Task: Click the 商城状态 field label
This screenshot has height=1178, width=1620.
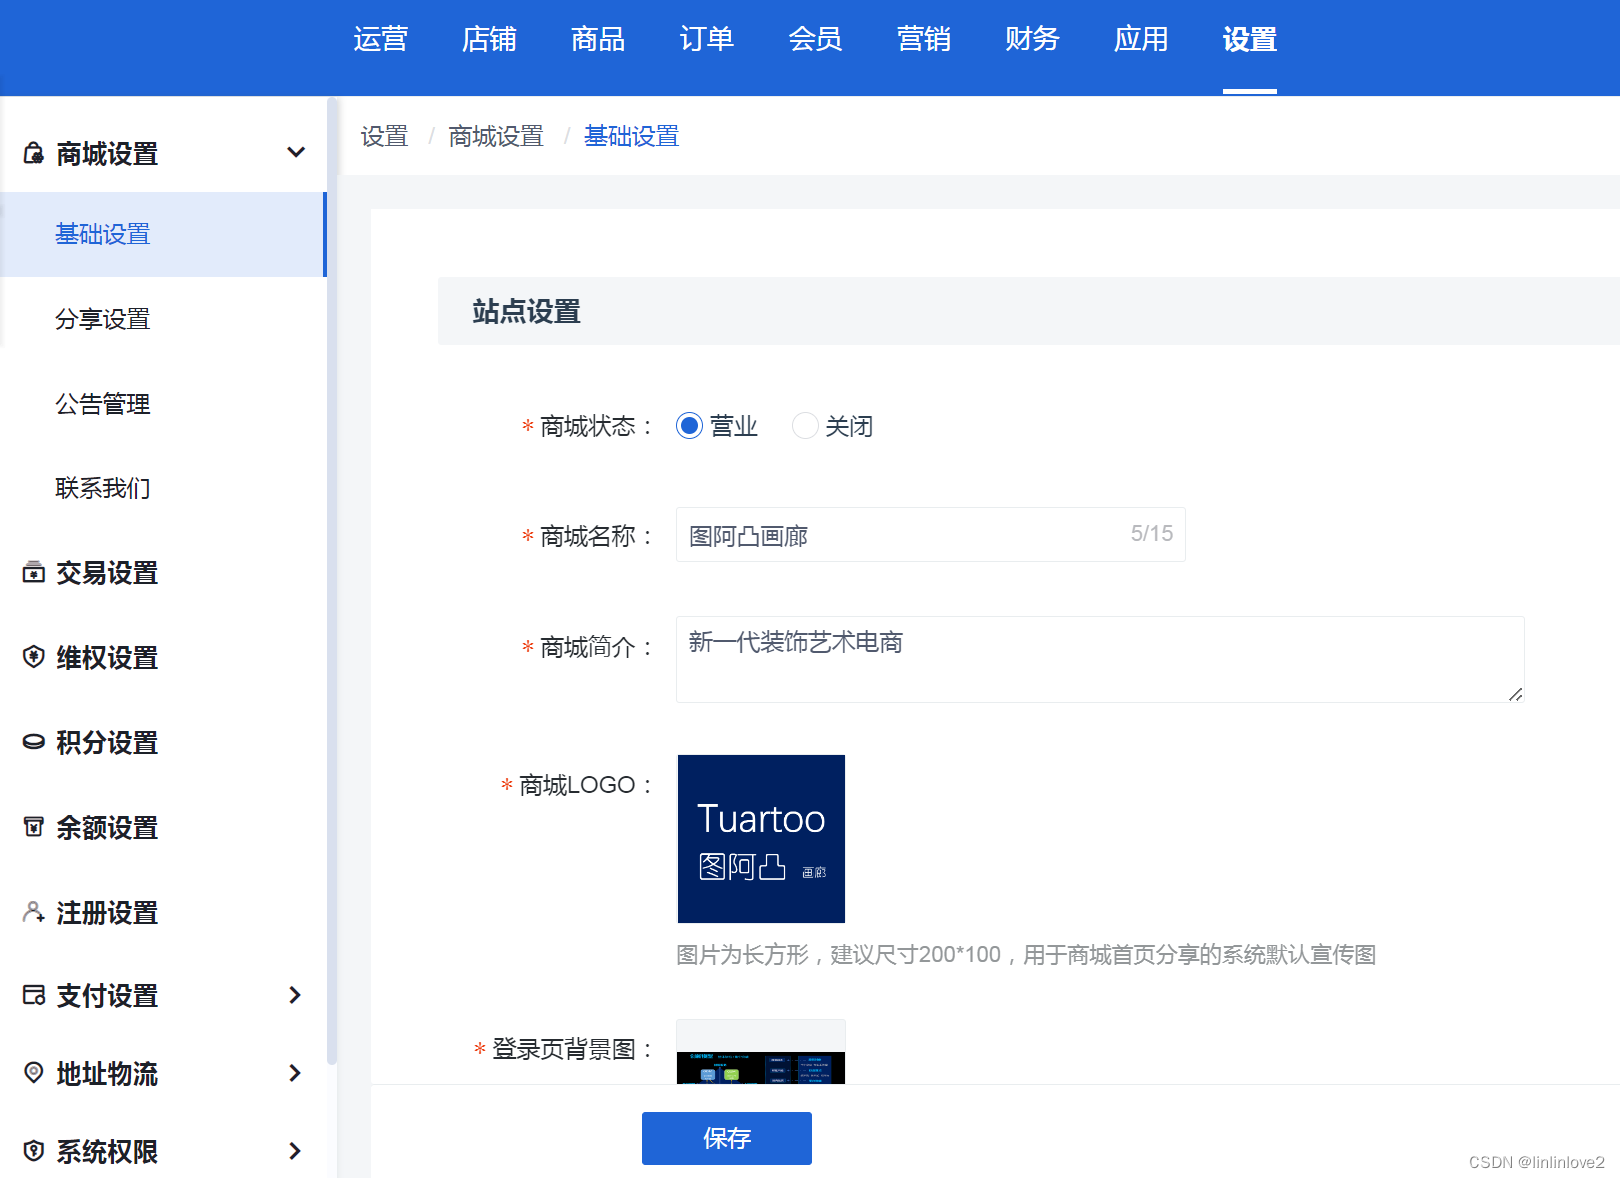Action: (588, 427)
